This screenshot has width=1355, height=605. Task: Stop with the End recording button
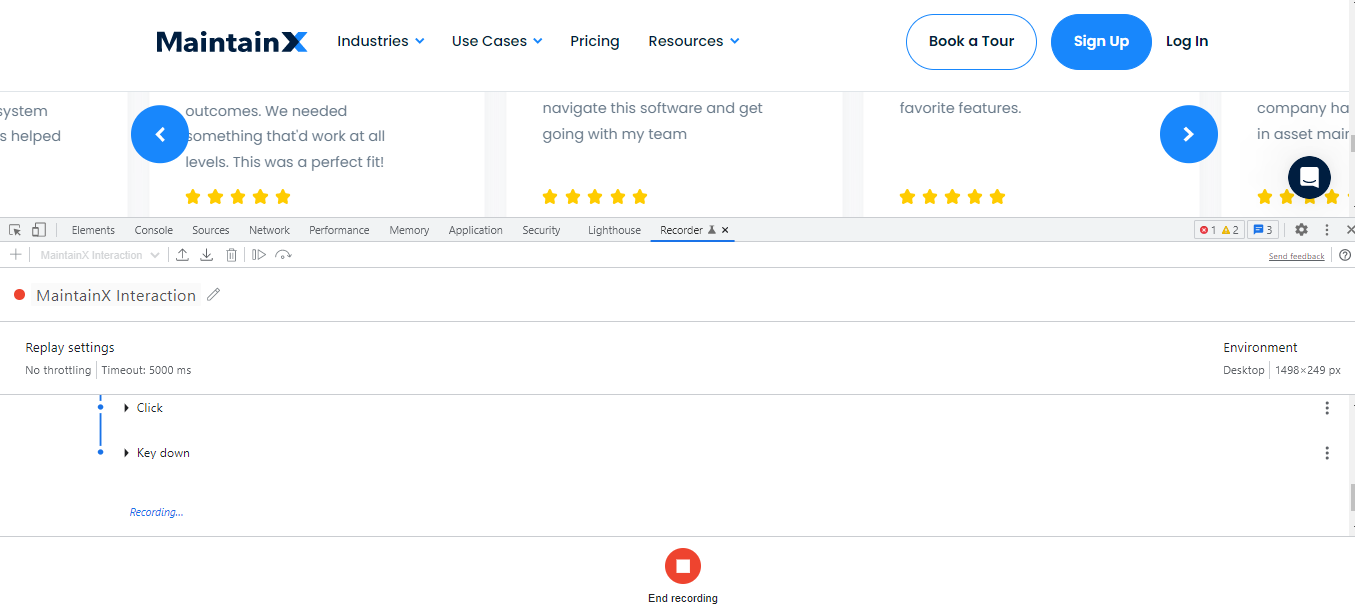683,566
